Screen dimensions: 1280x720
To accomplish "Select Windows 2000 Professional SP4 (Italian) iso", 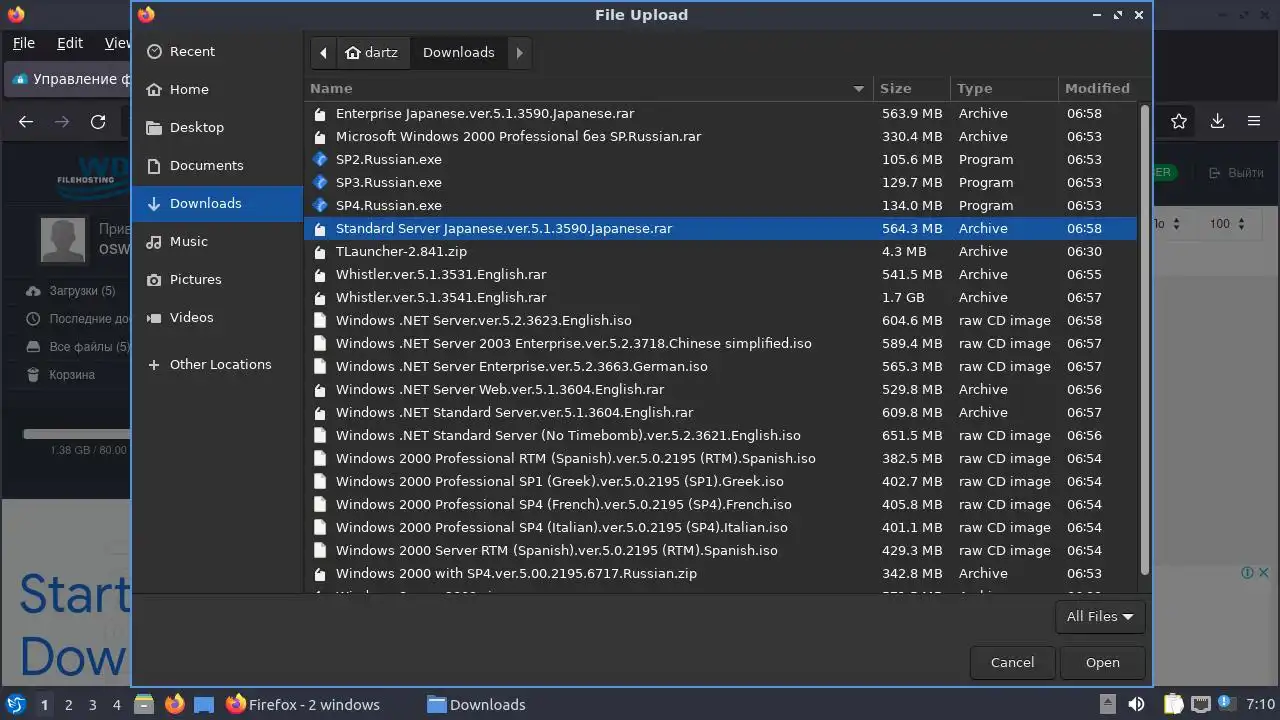I will (x=720, y=527).
